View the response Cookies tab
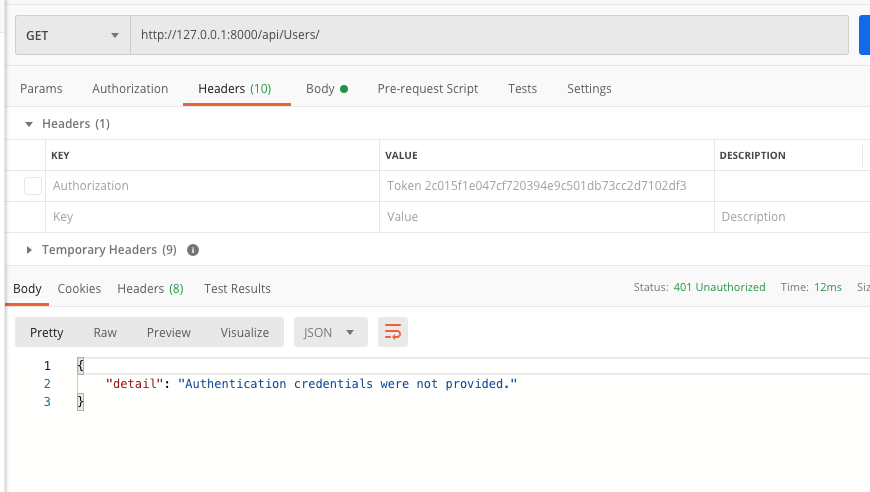 click(79, 288)
